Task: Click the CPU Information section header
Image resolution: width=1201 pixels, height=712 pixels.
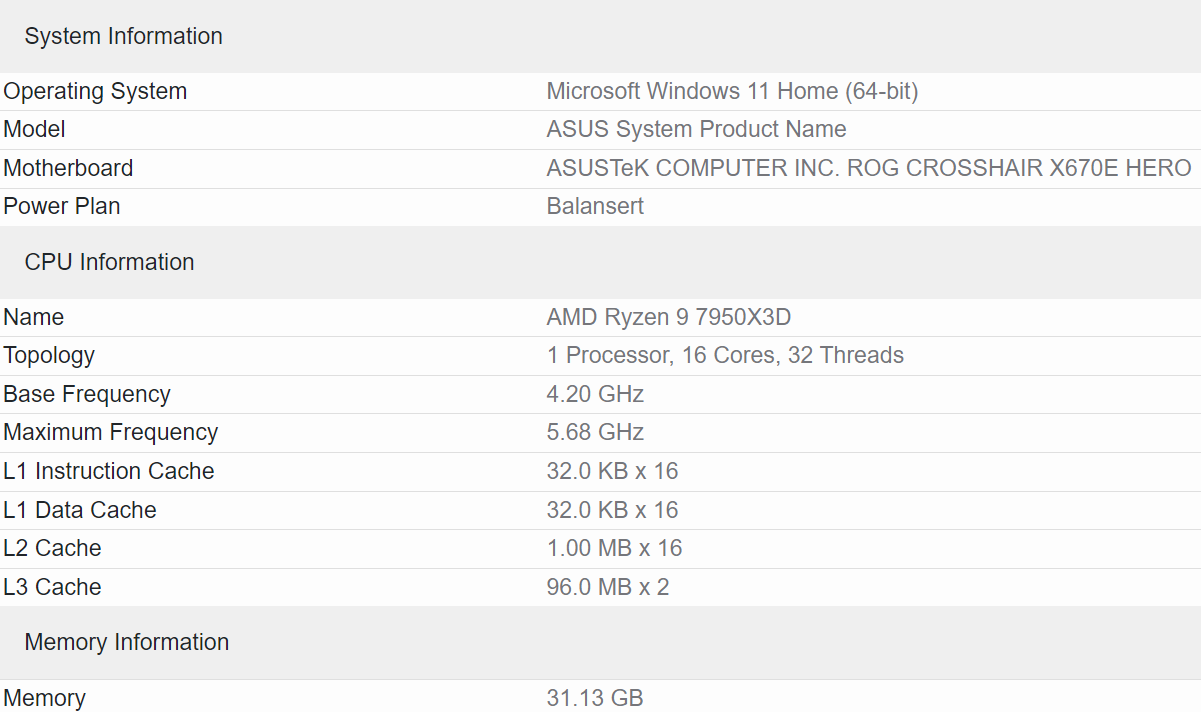Action: tap(109, 262)
